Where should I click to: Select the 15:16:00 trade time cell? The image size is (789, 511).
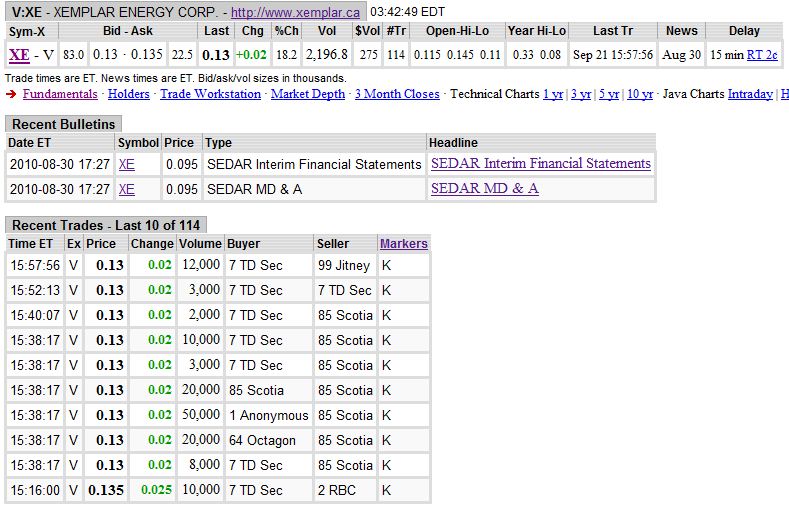click(35, 490)
